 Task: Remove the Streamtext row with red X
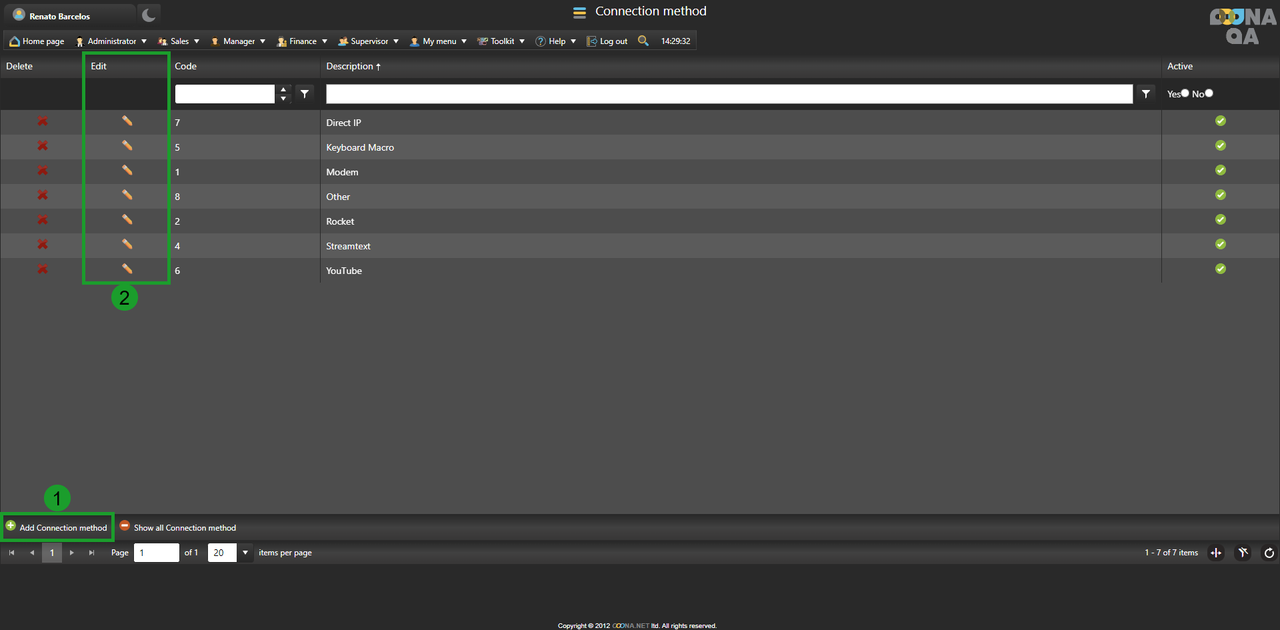[42, 245]
